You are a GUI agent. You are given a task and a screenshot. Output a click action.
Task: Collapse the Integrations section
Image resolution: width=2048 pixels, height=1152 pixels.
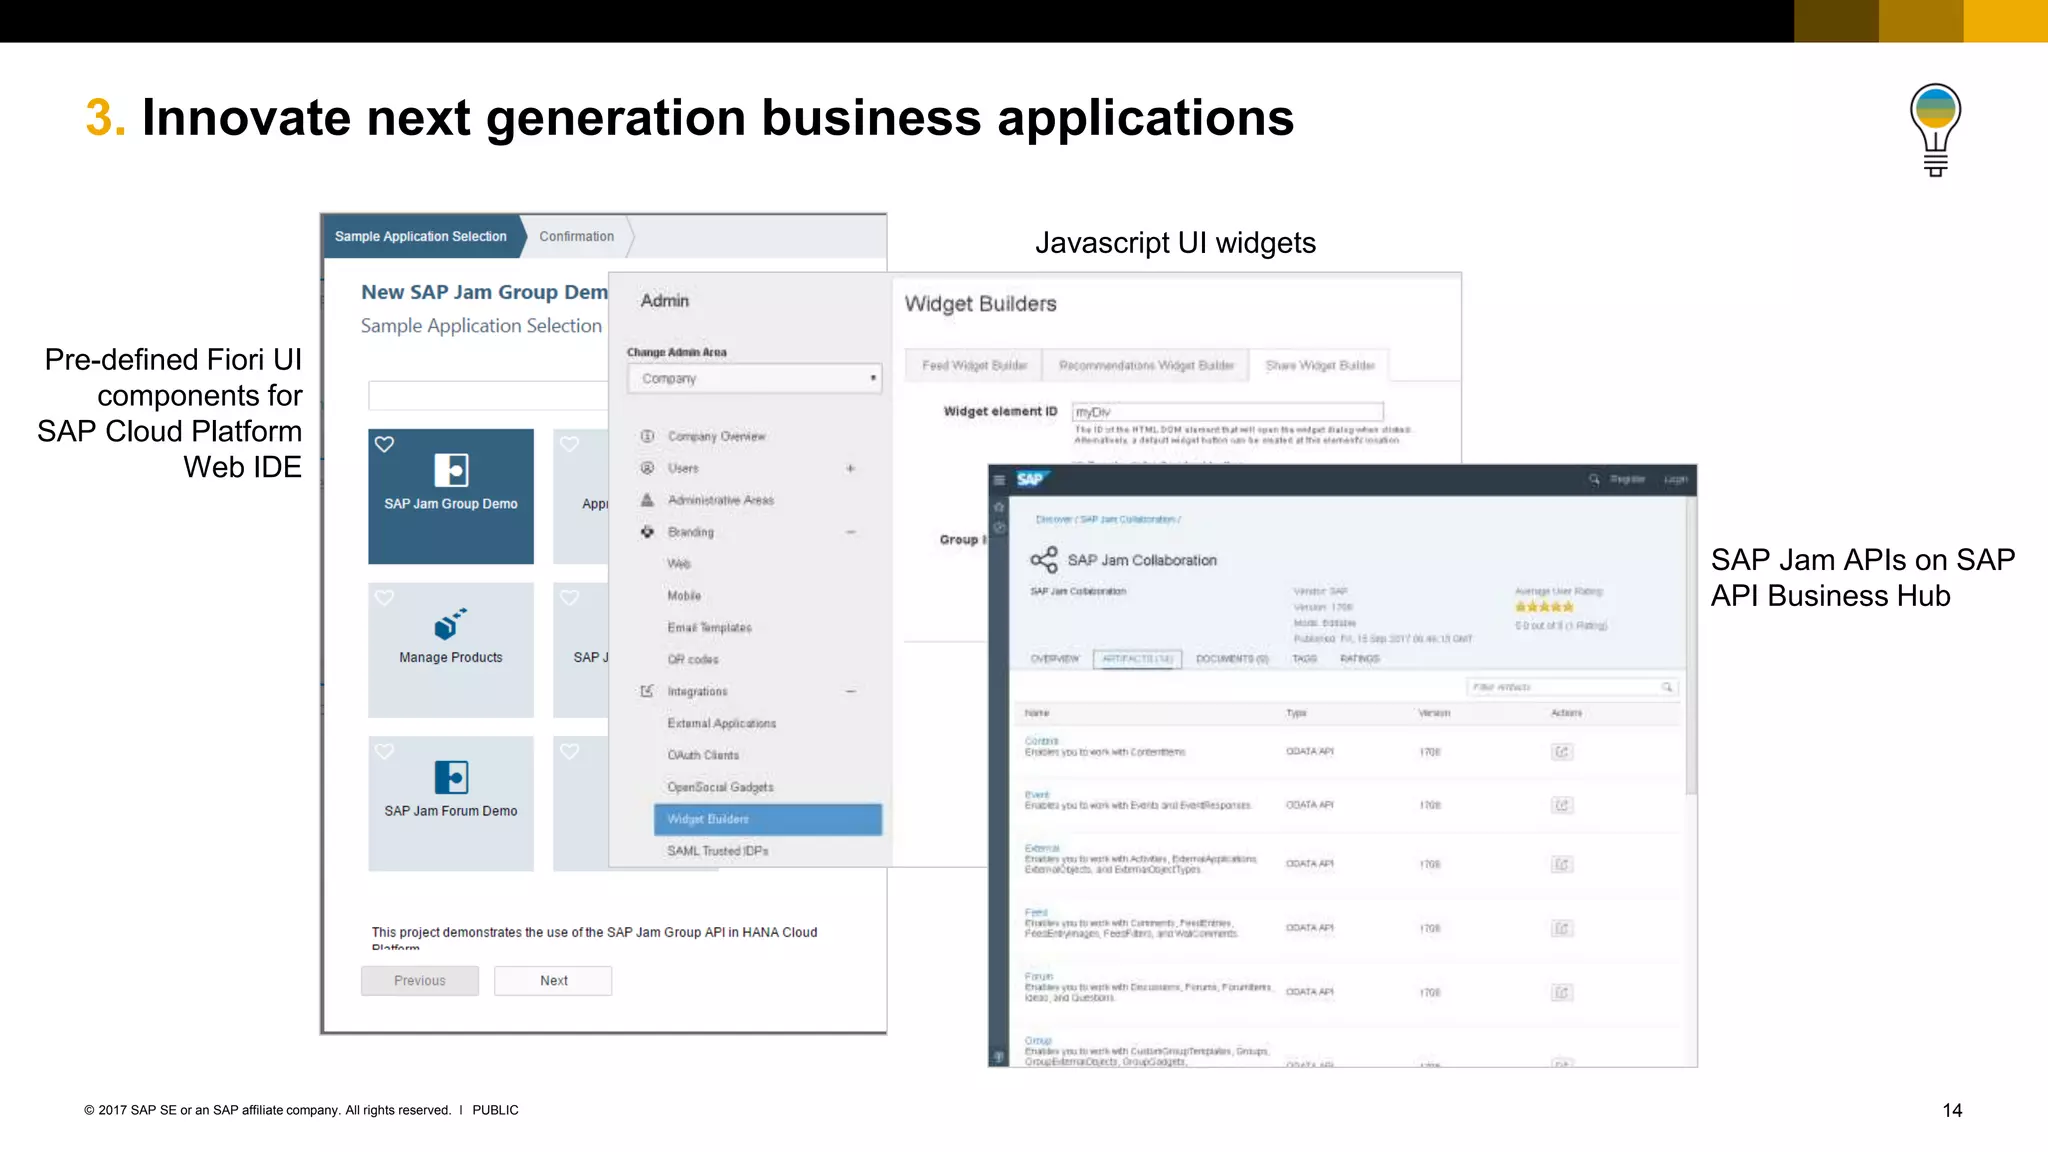(850, 691)
